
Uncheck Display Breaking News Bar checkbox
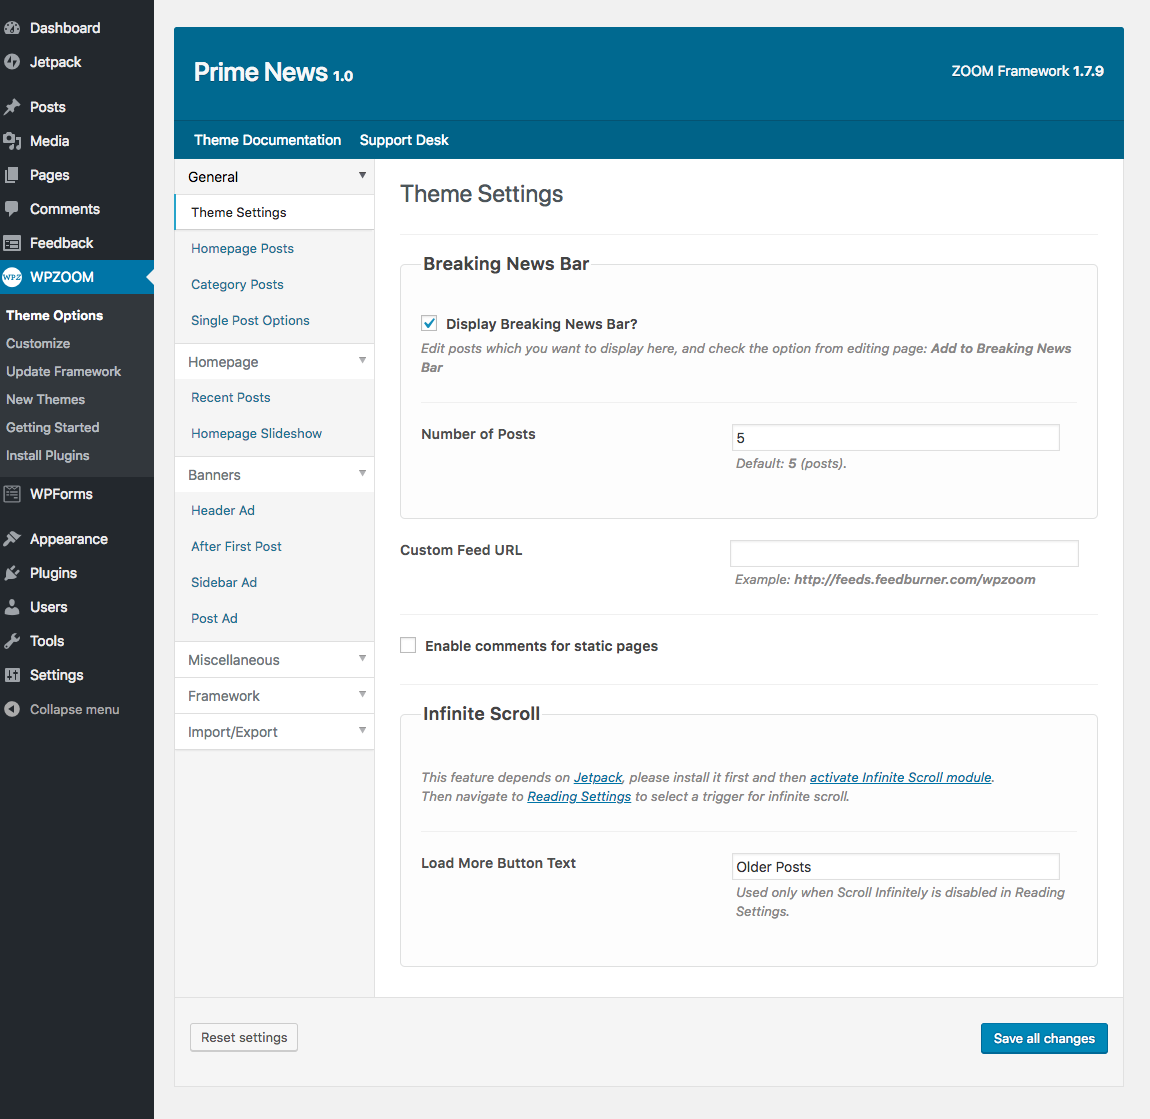click(x=429, y=323)
